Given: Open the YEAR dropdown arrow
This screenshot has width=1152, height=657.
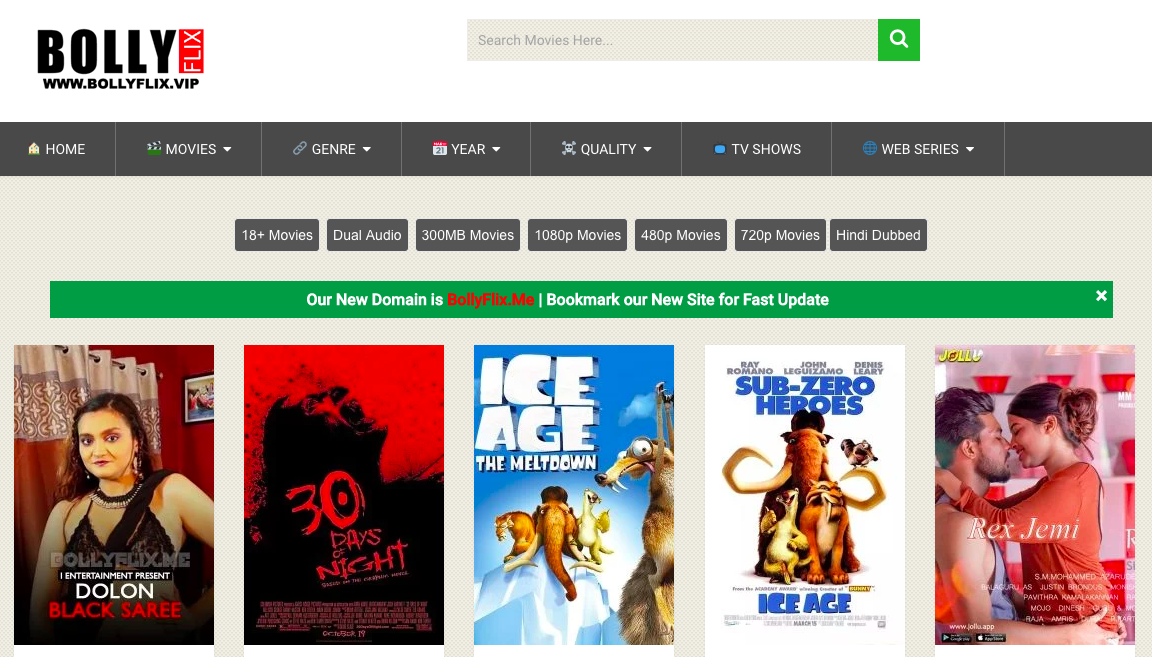Looking at the screenshot, I should click(496, 150).
